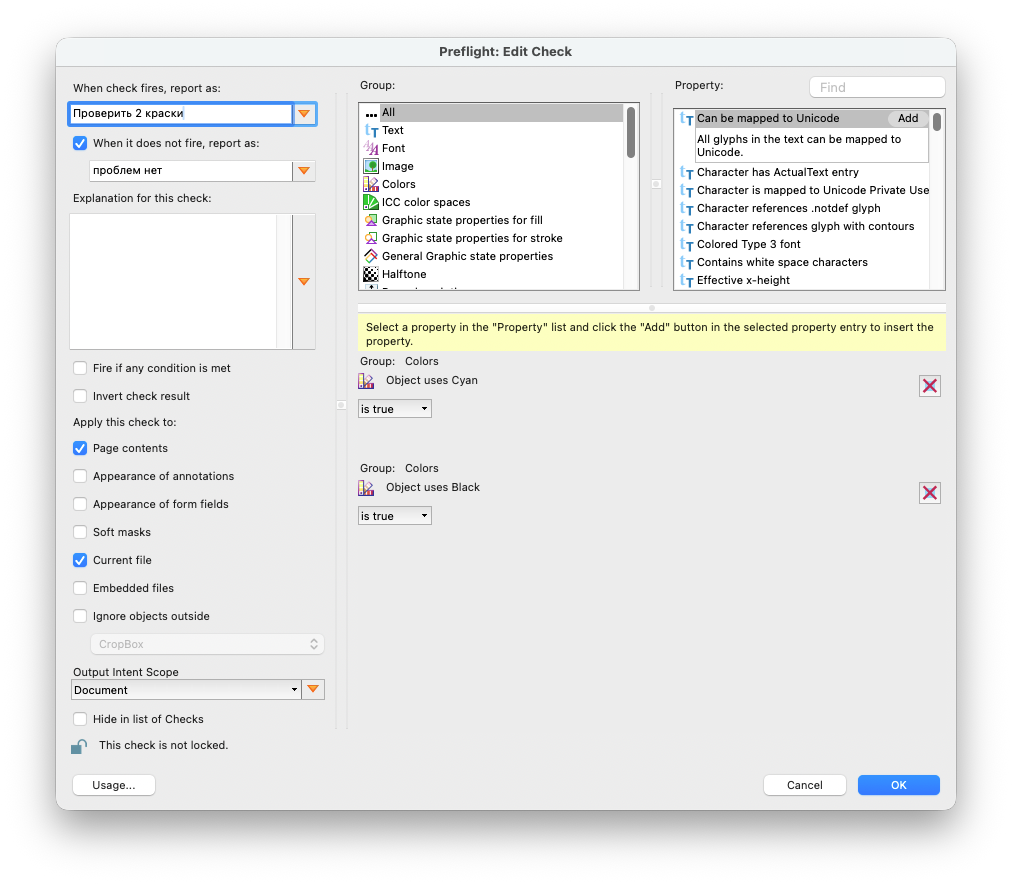Click the Property list scrollbar

click(x=936, y=121)
